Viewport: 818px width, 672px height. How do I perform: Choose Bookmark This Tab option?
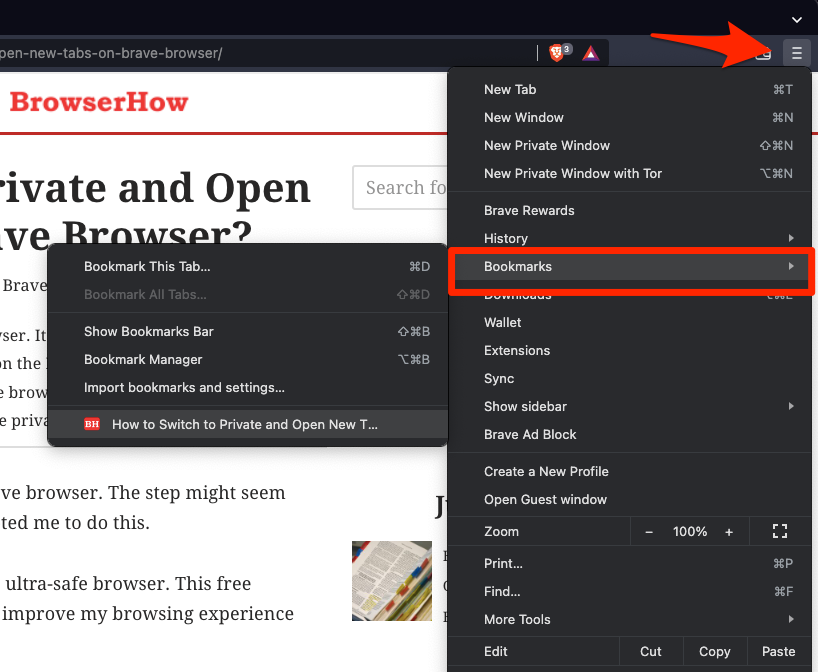147,266
